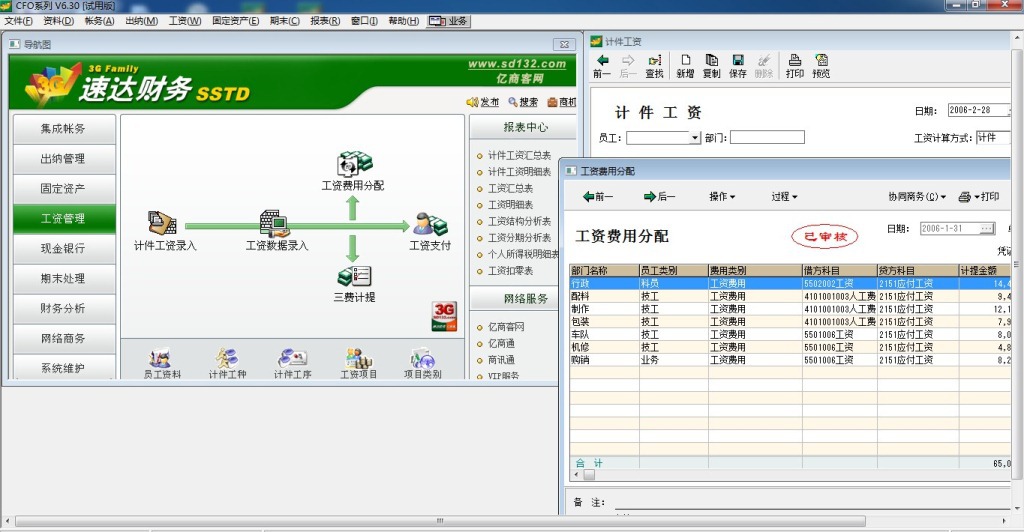Select 现金银行 sidebar button
1024x532 pixels.
64,249
